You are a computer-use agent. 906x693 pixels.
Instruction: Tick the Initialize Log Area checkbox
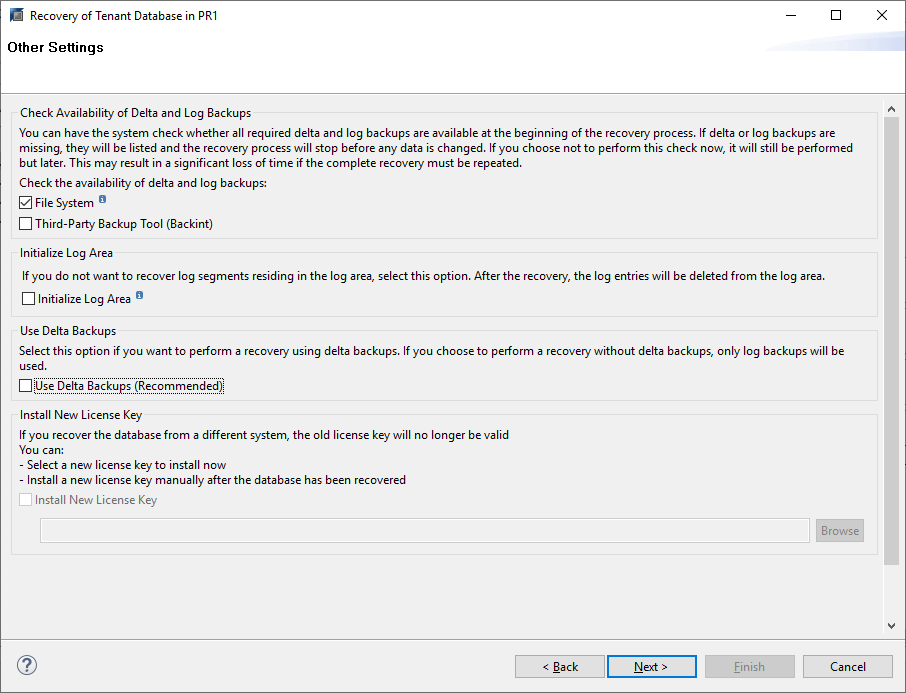pos(29,299)
